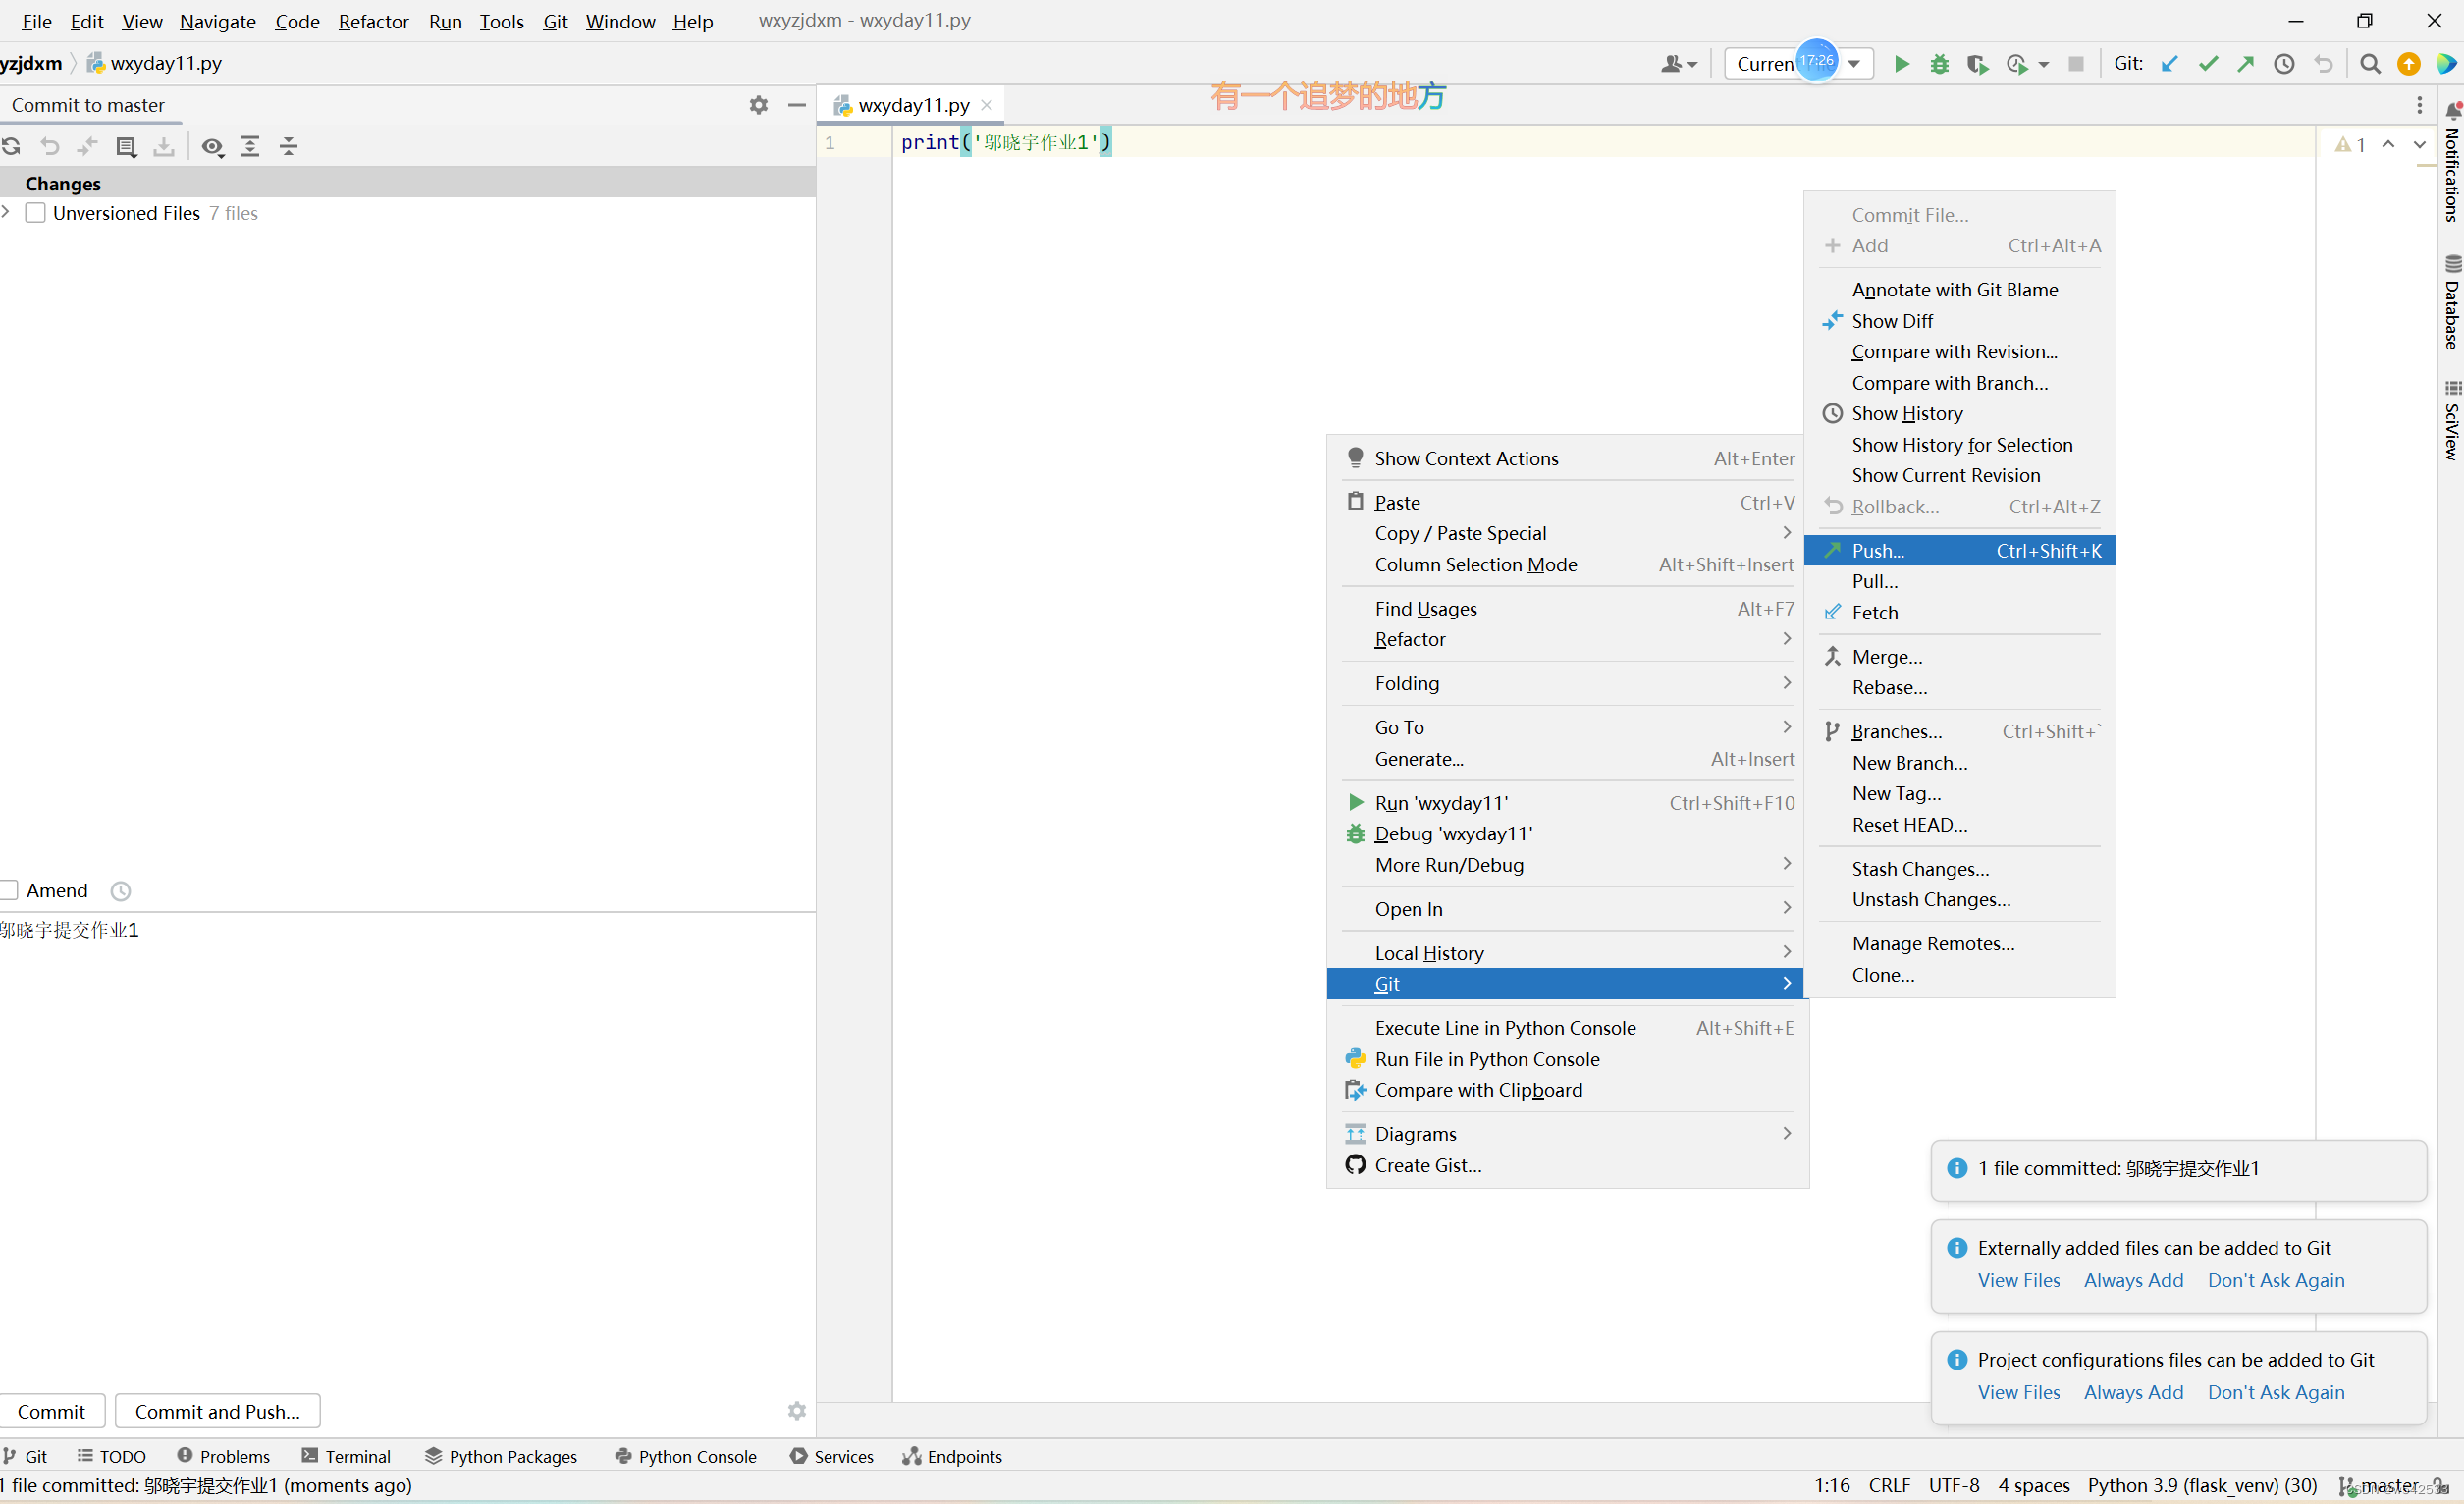The height and width of the screenshot is (1504, 2464).
Task: Push commits via the Git up-arrow icon
Action: coord(2245,63)
